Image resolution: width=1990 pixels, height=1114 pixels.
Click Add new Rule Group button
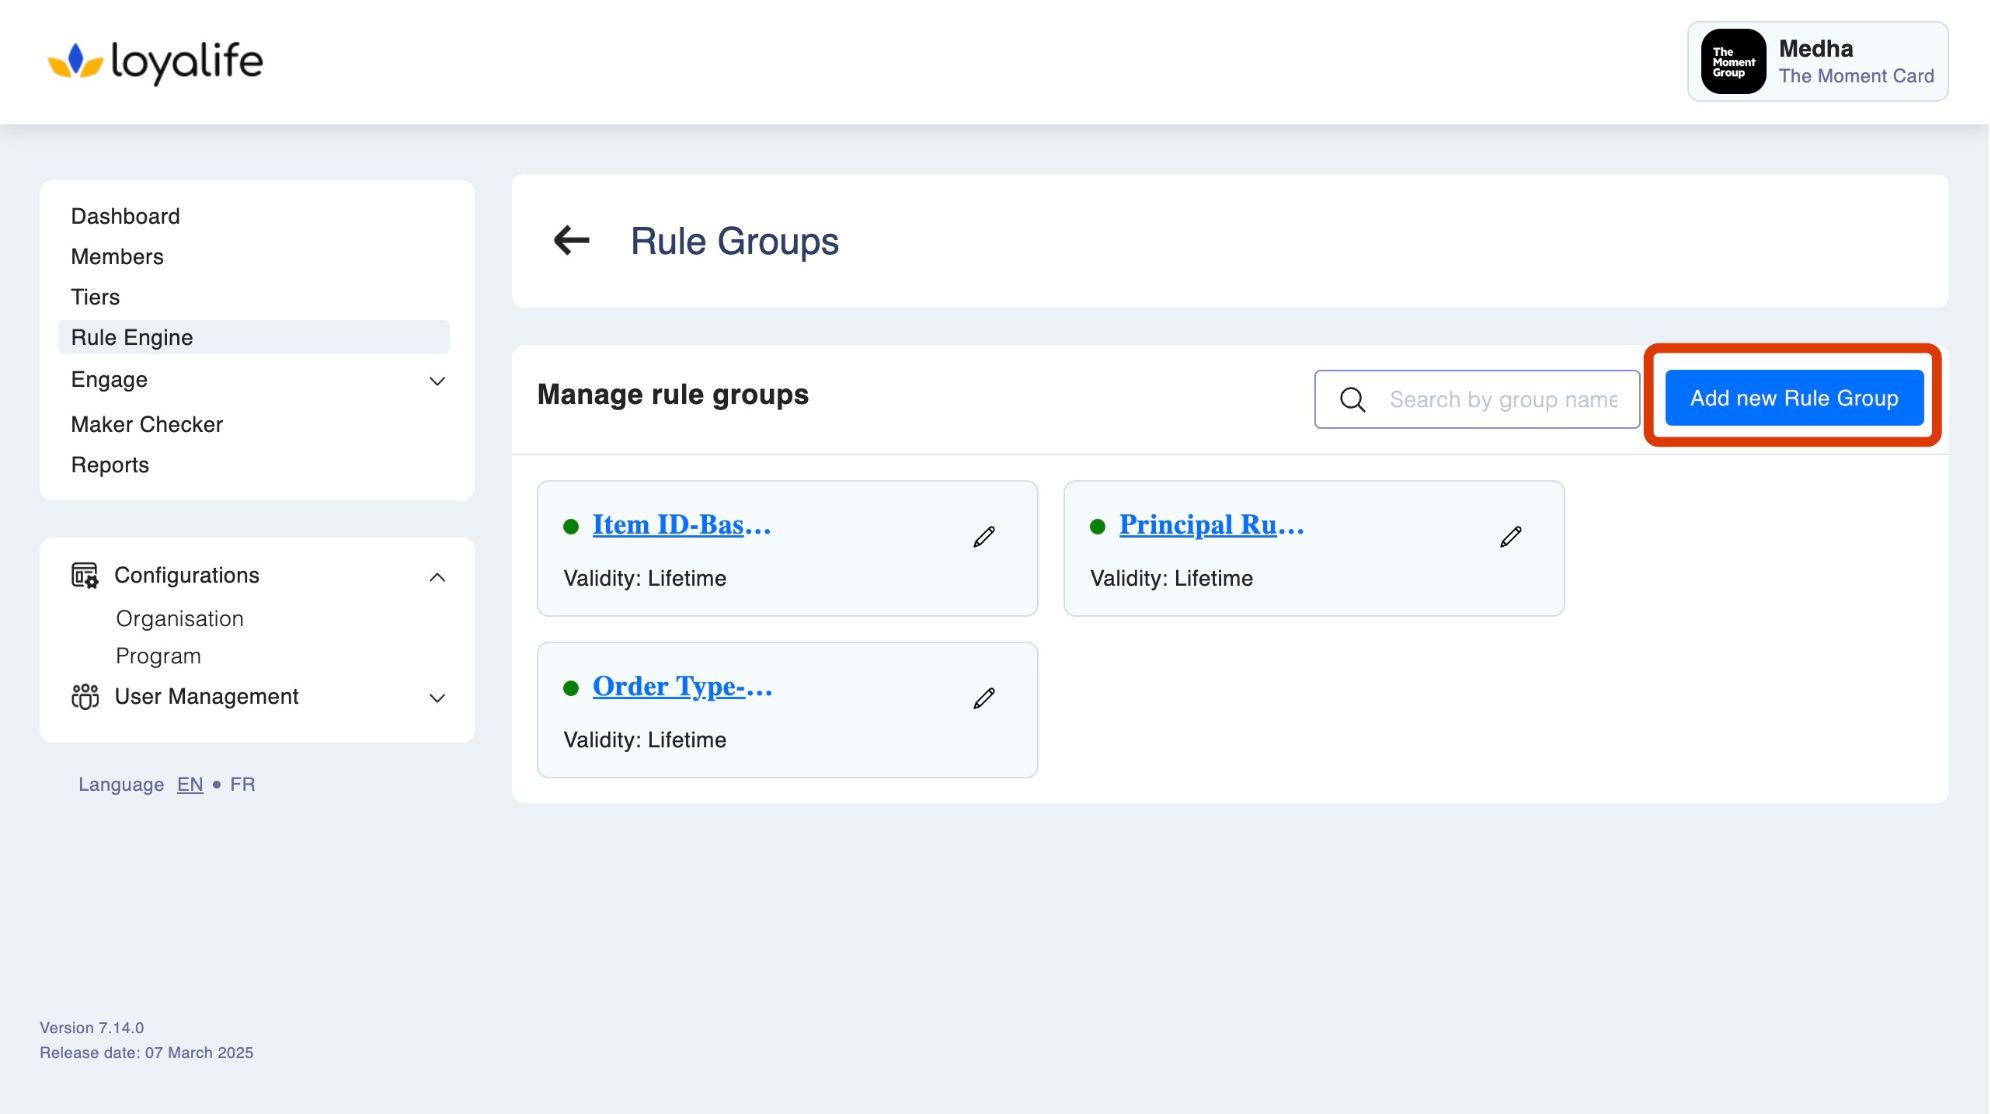point(1793,398)
